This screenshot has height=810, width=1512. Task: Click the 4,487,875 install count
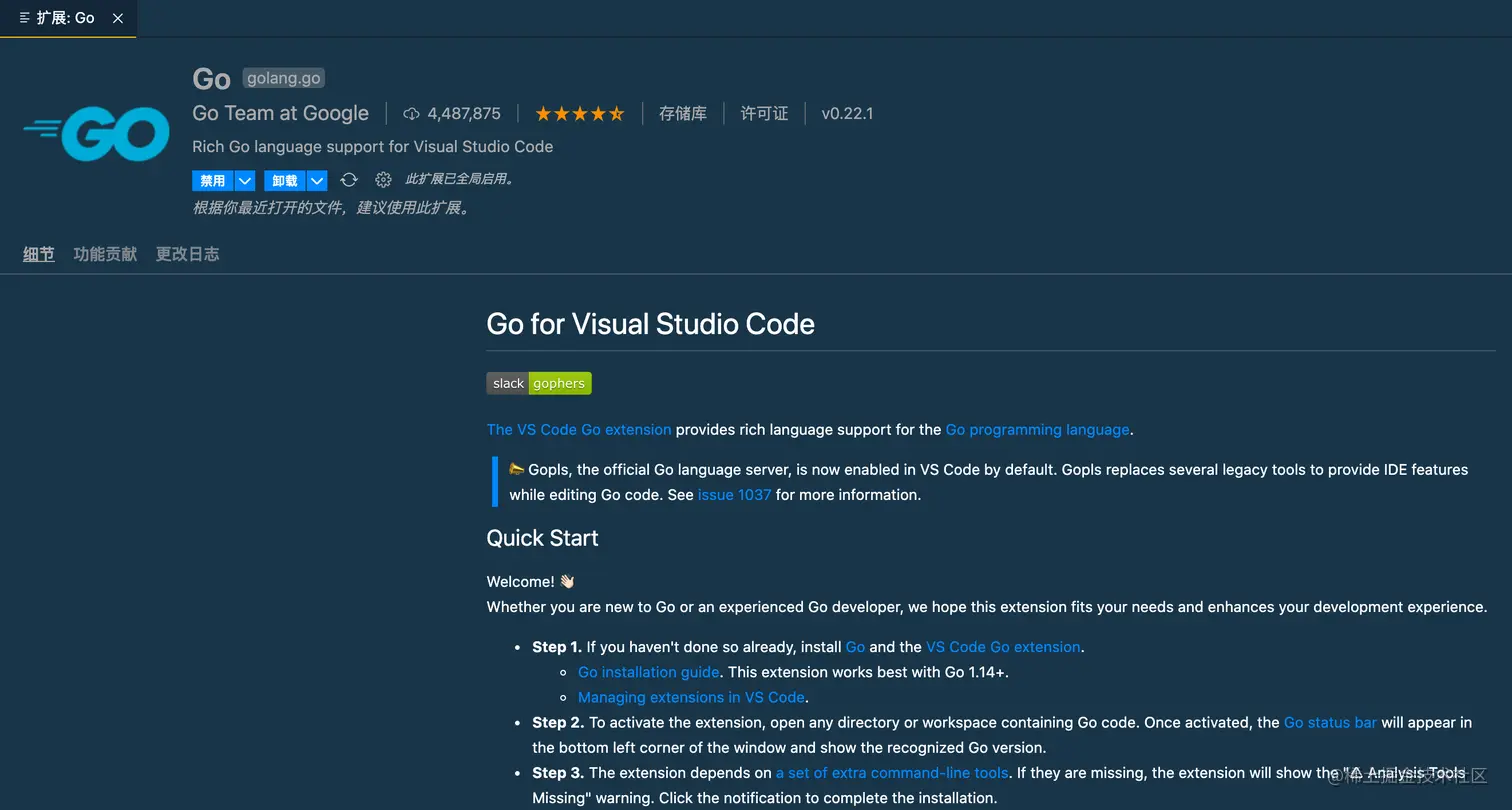(464, 114)
